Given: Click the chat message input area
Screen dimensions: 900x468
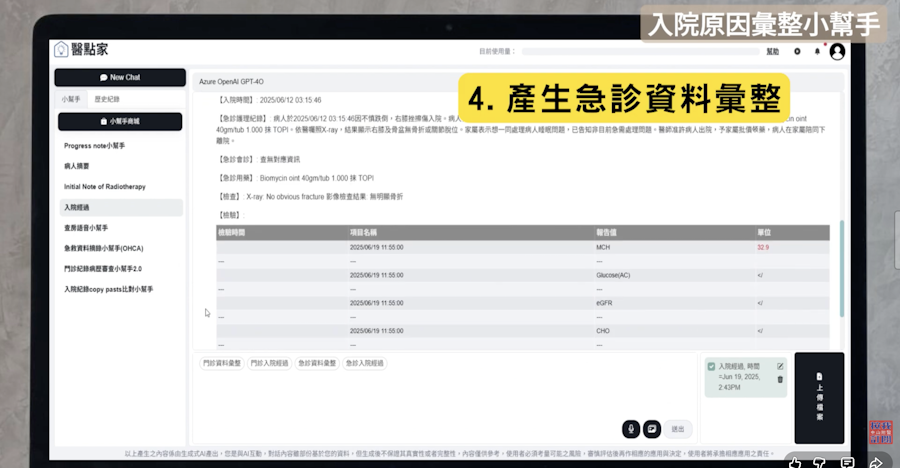Looking at the screenshot, I should coord(400,400).
